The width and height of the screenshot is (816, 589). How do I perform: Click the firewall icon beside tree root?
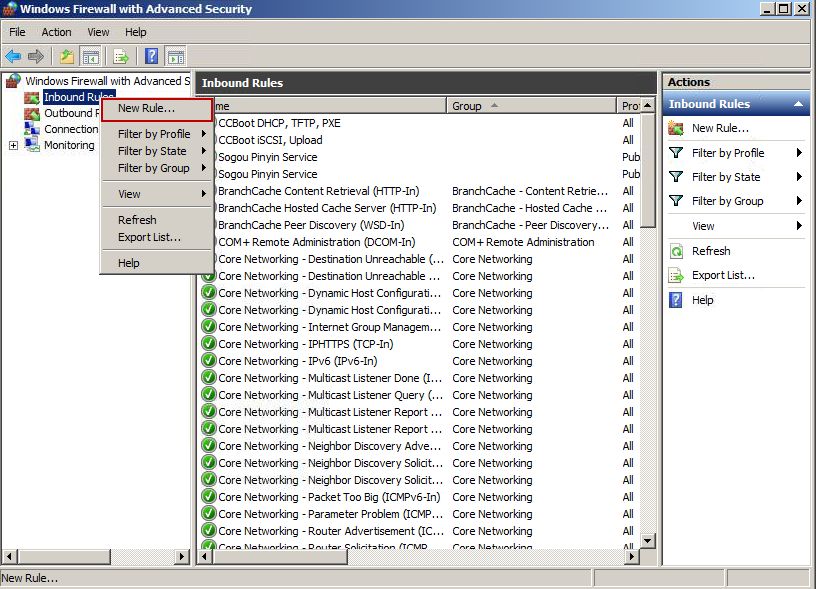pyautogui.click(x=13, y=81)
